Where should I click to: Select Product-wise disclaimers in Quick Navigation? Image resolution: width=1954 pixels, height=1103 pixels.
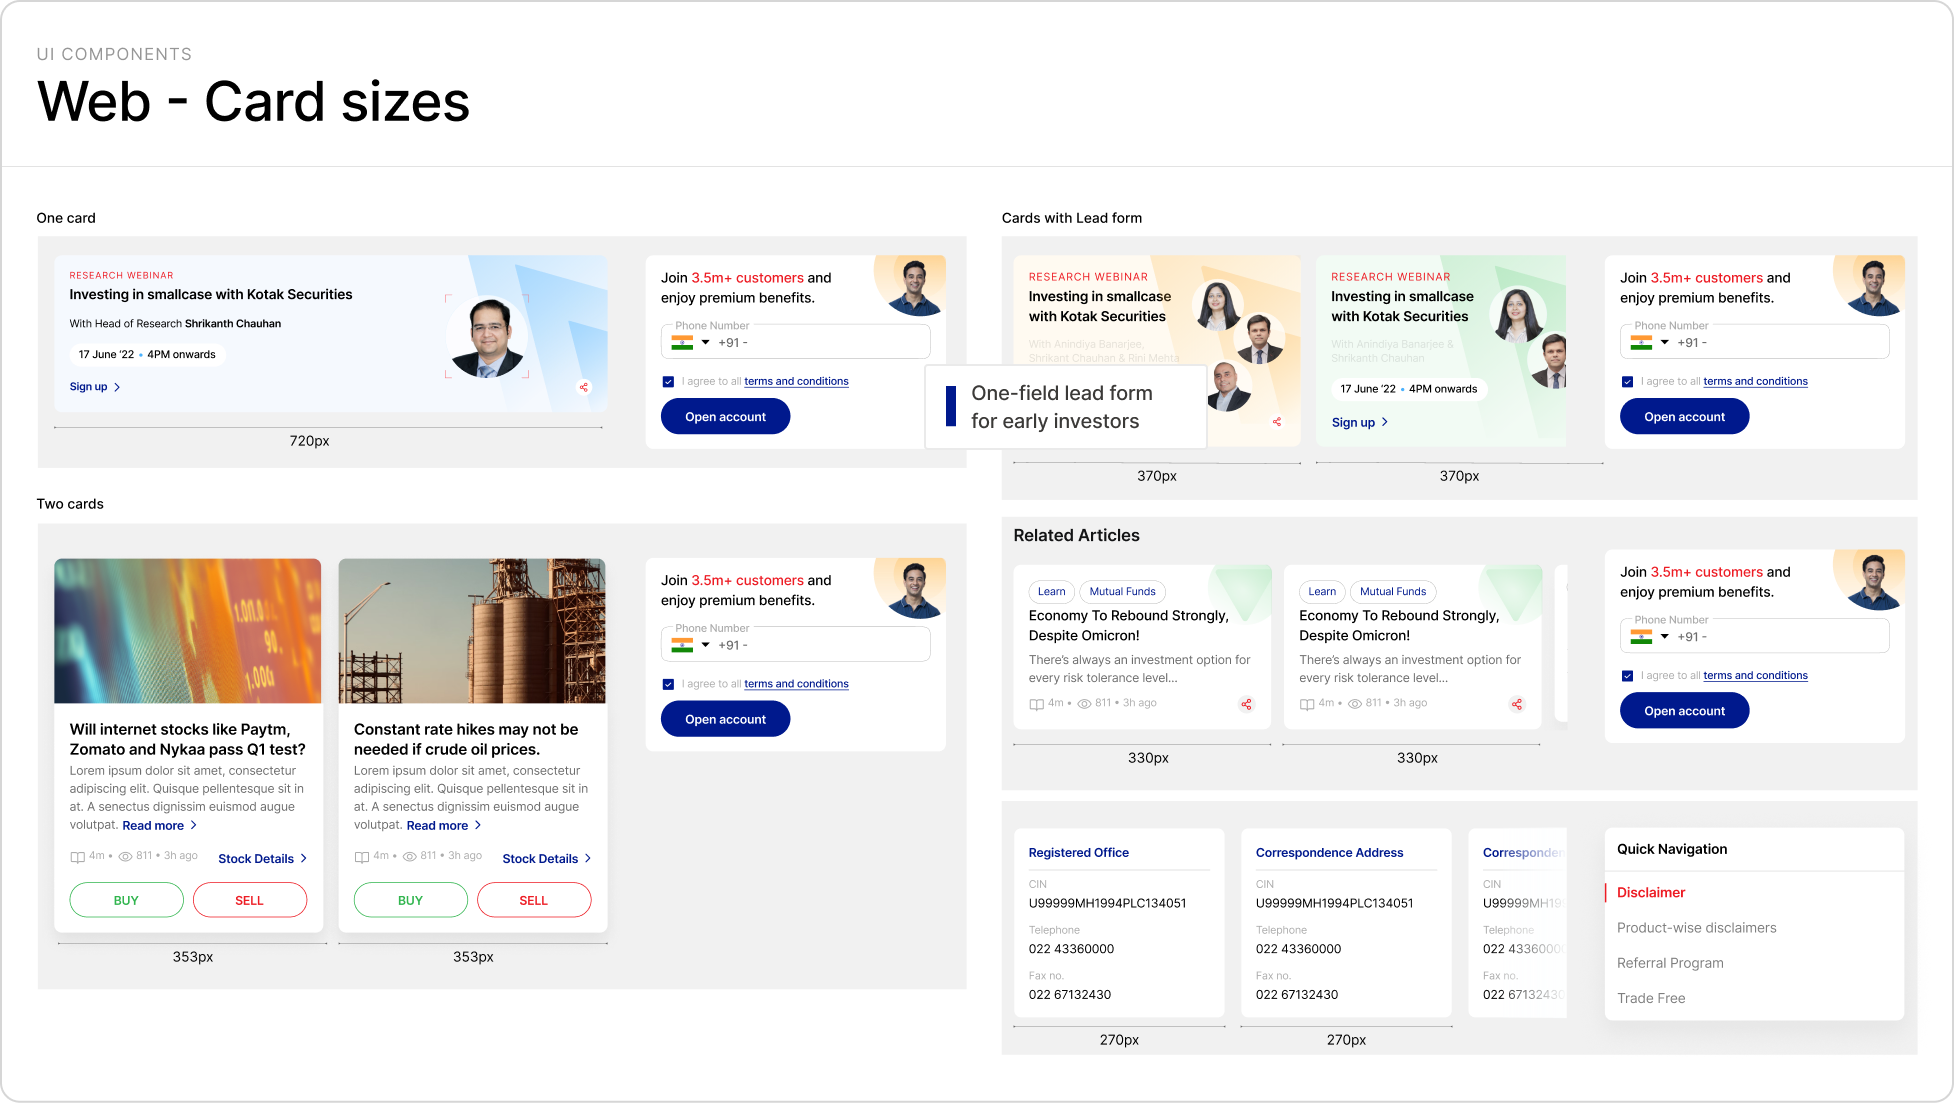point(1696,927)
